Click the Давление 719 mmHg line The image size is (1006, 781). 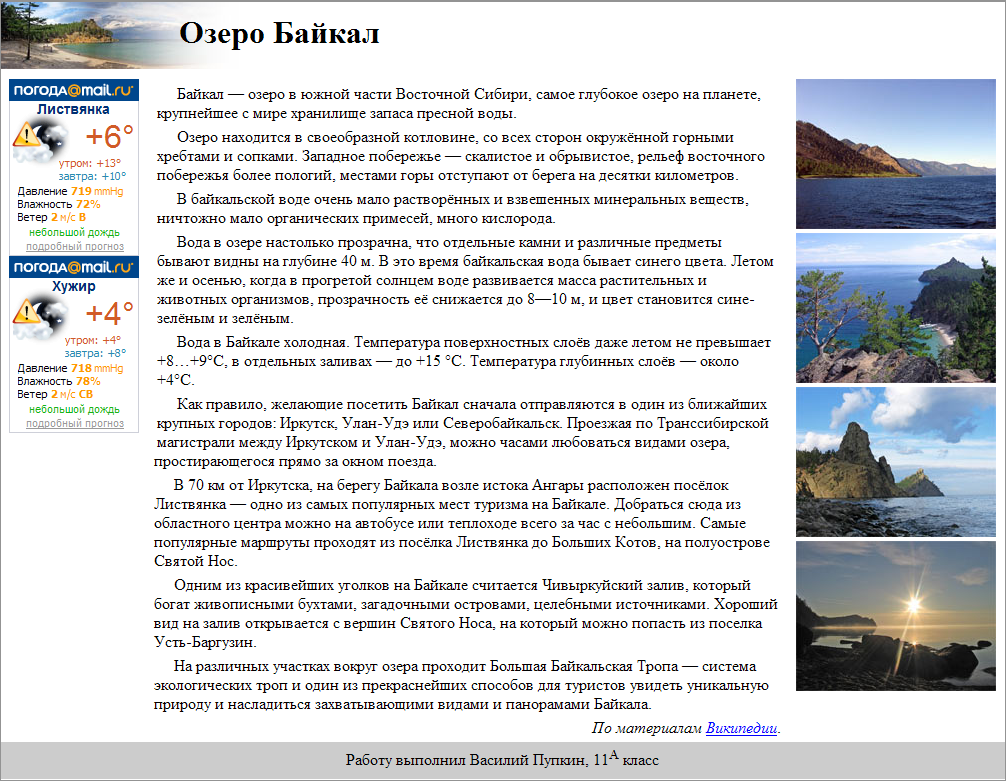(70, 191)
